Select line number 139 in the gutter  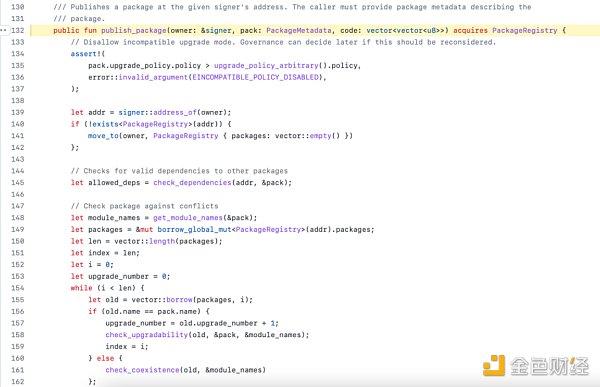coord(18,112)
